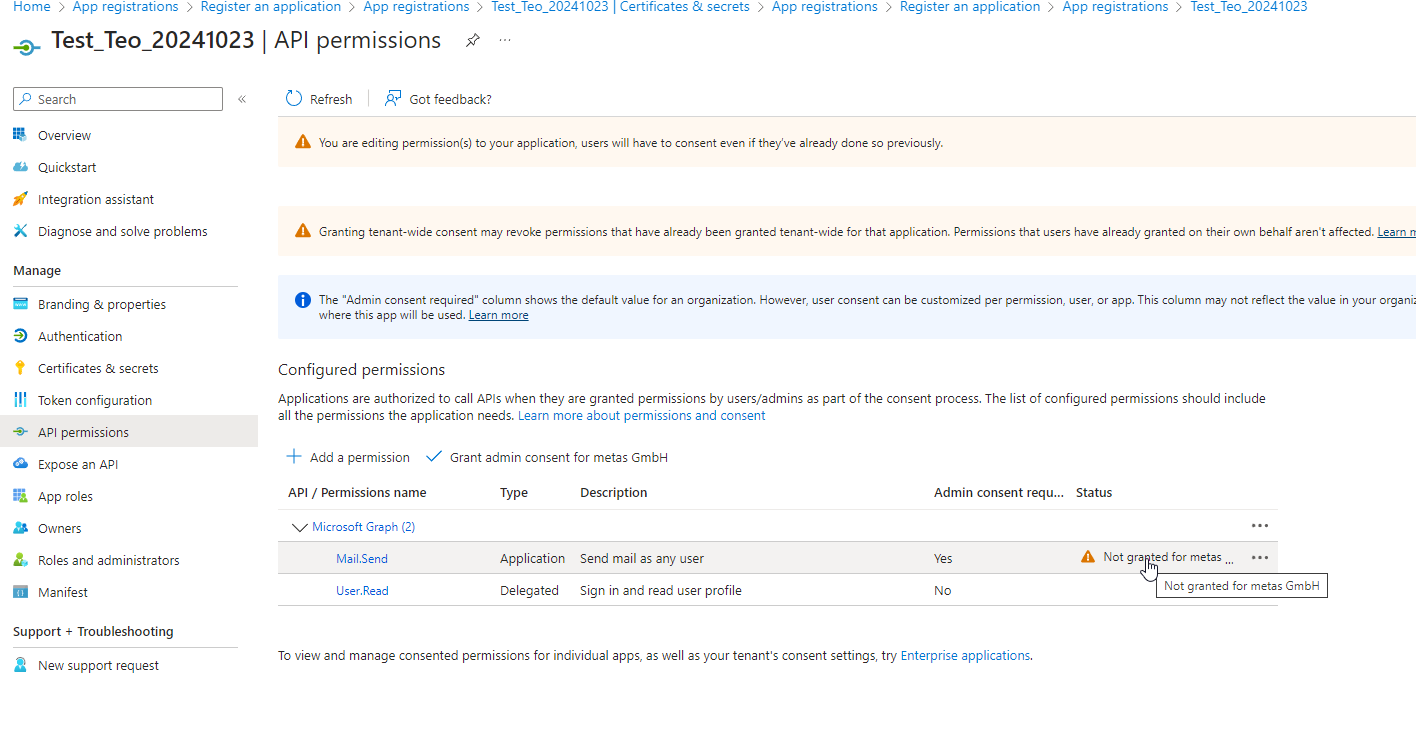Screen dimensions: 1416x729
Task: Click the Quickstart cloud icon
Action: coord(20,167)
